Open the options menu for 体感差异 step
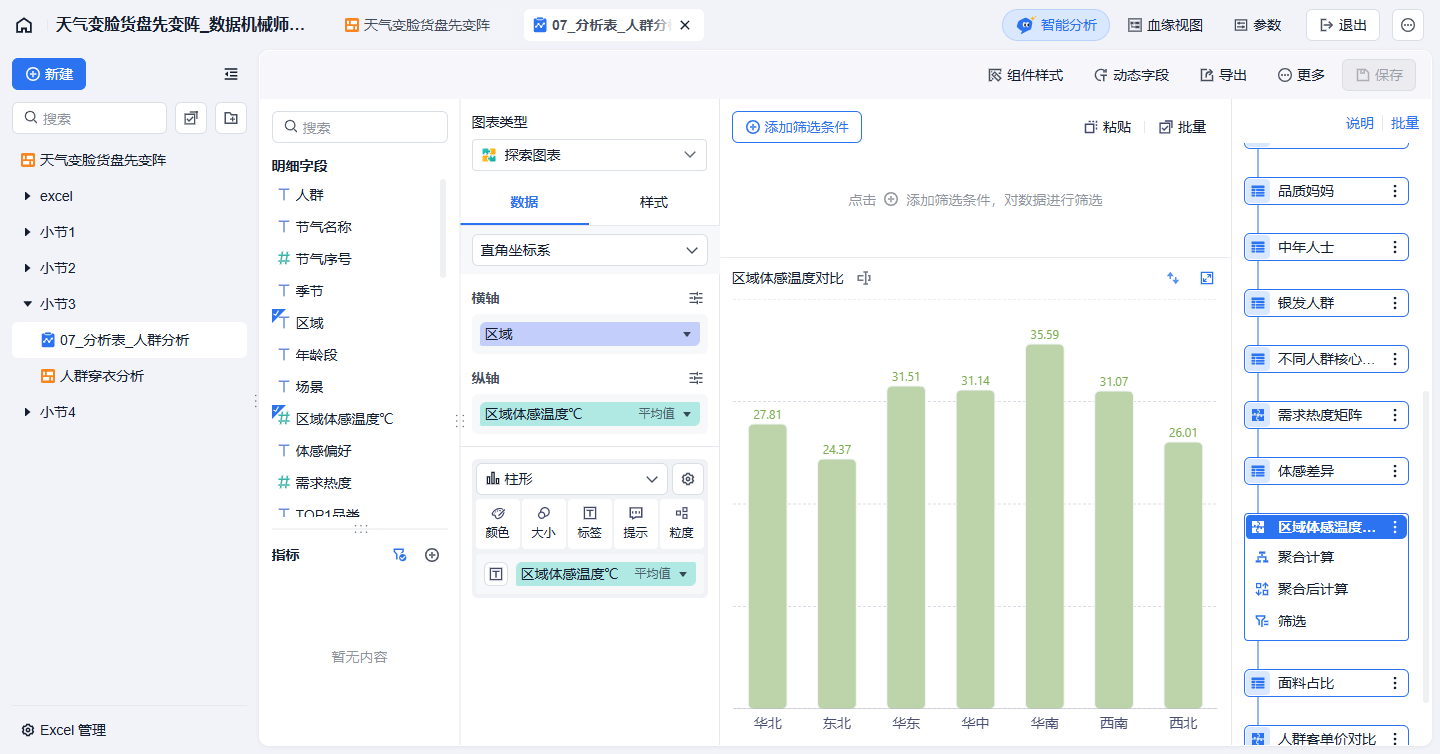 point(1395,471)
